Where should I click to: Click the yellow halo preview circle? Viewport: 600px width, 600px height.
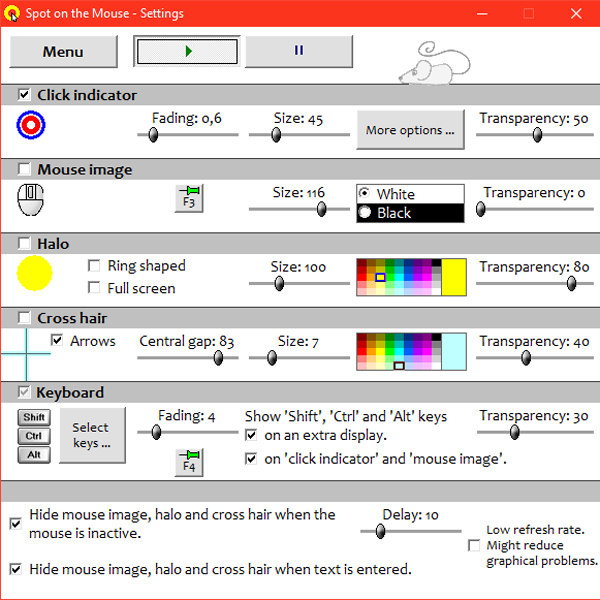pos(34,274)
